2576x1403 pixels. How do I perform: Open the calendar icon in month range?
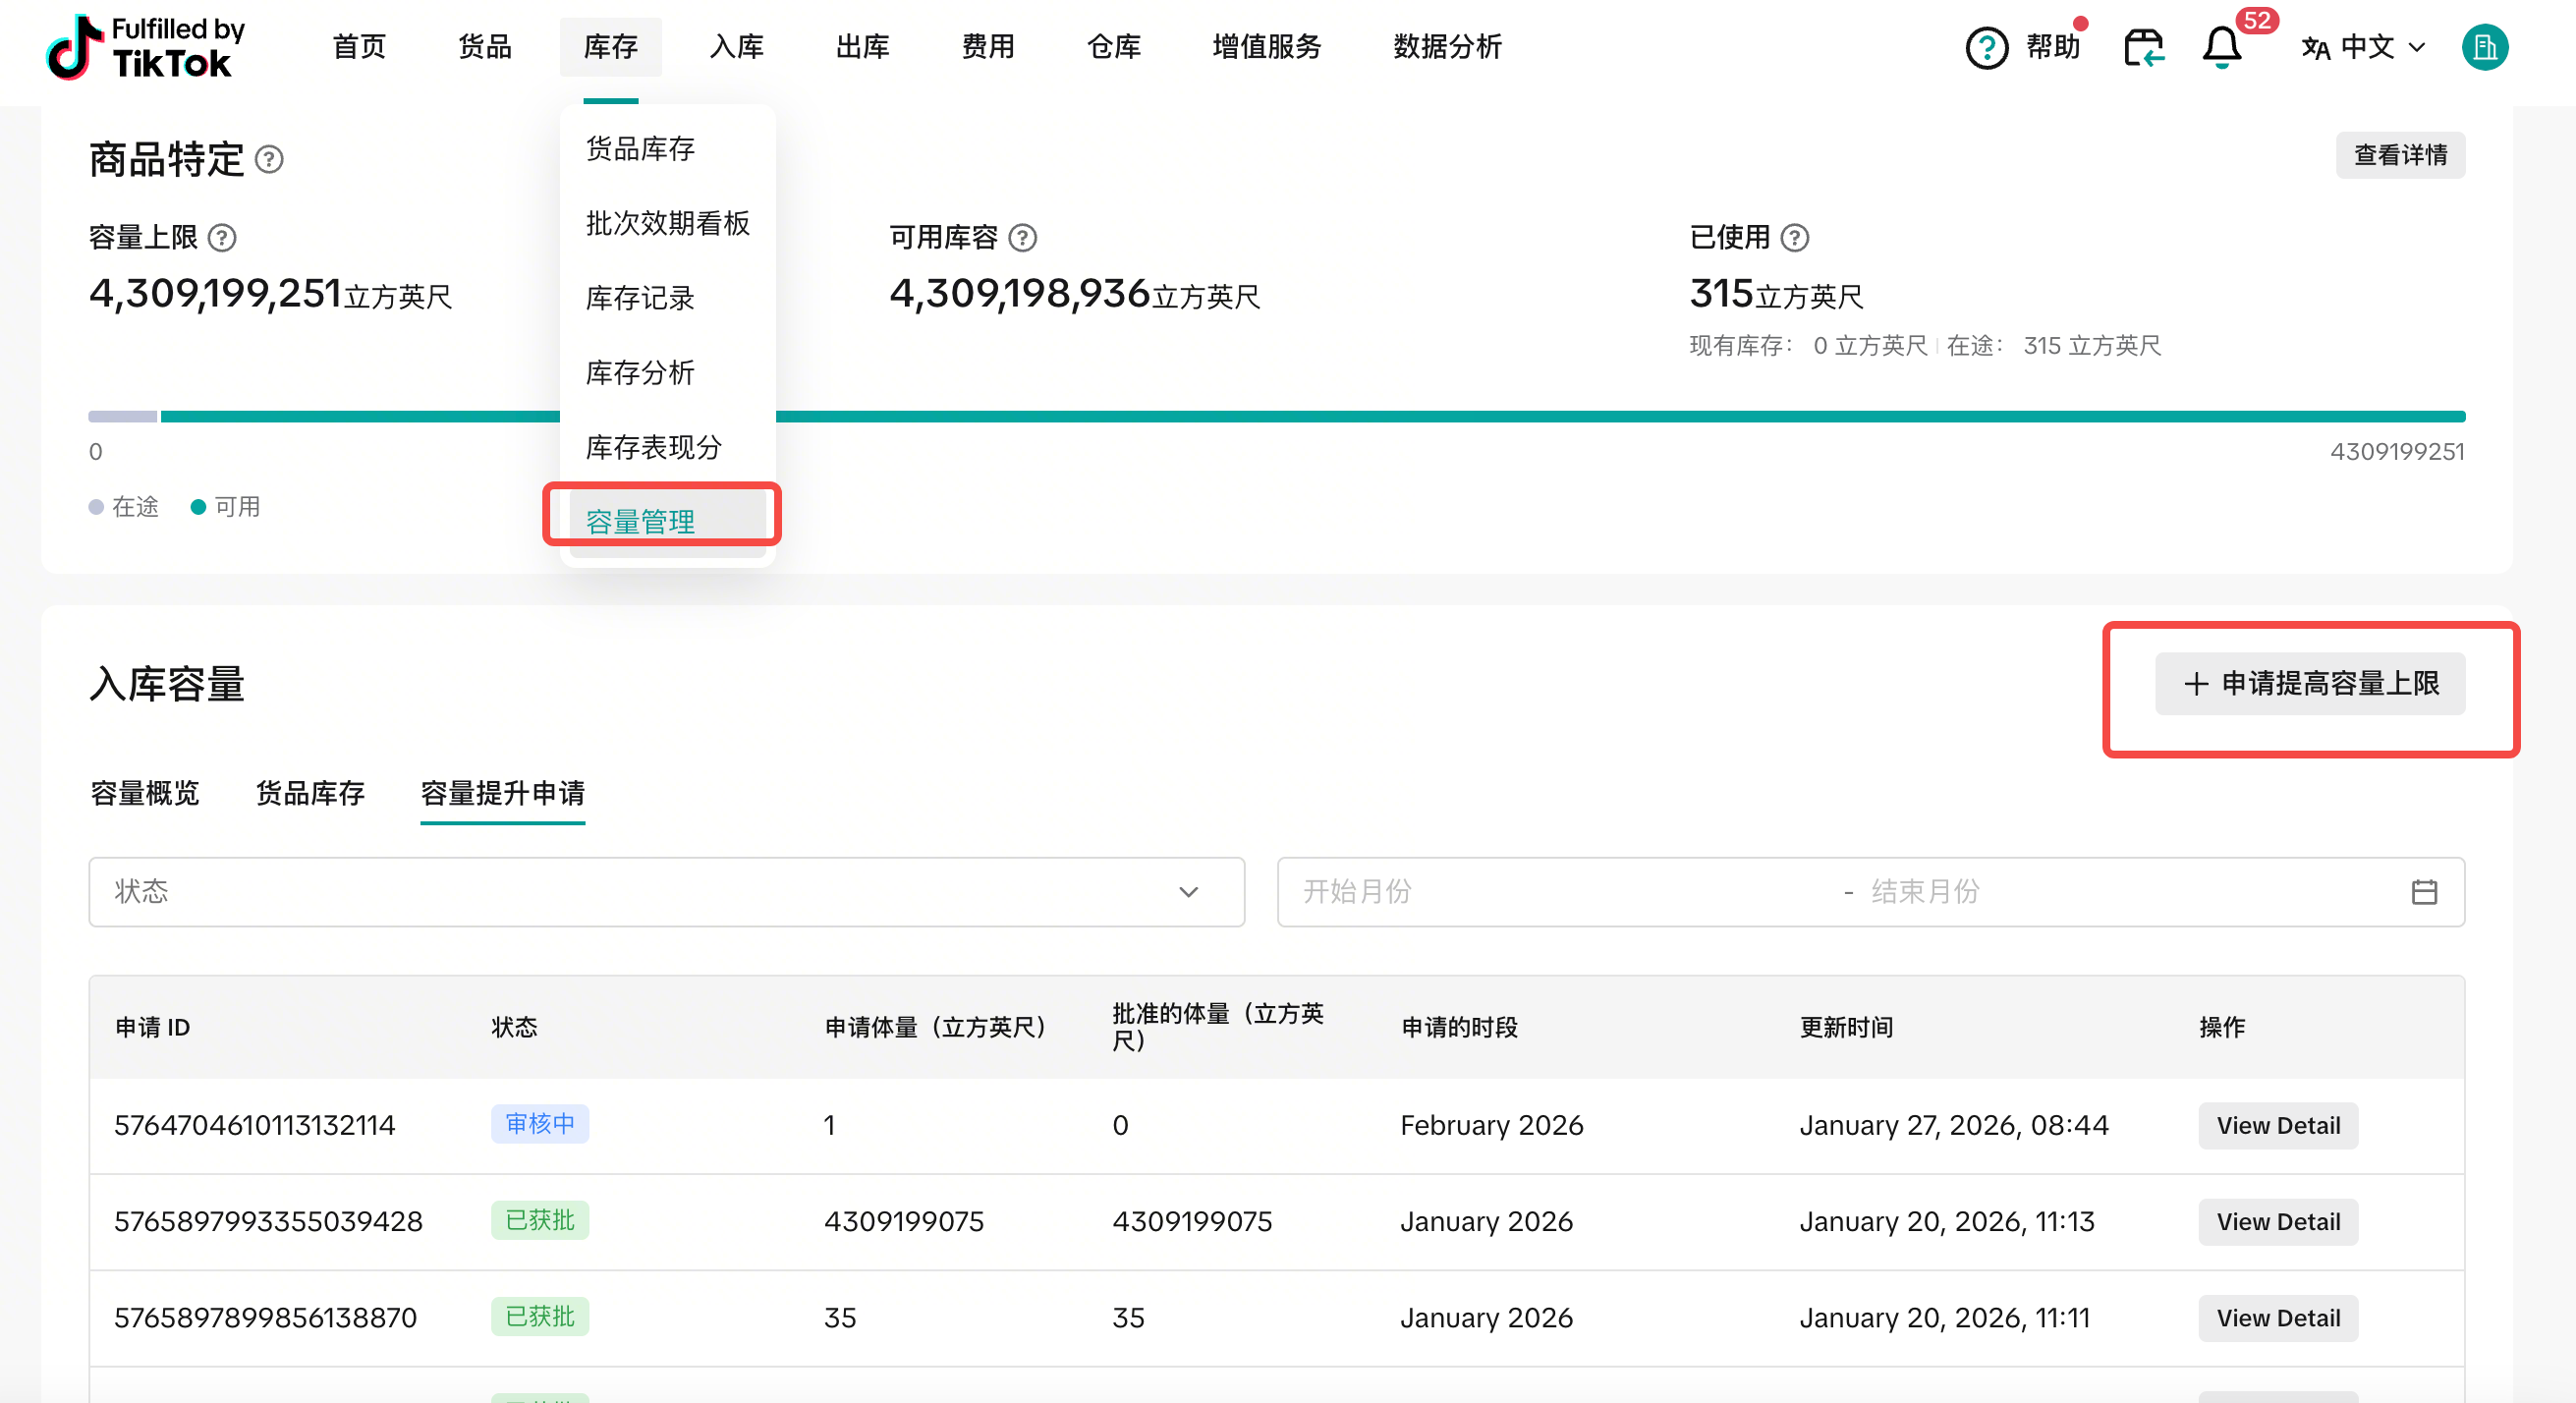click(x=2424, y=892)
